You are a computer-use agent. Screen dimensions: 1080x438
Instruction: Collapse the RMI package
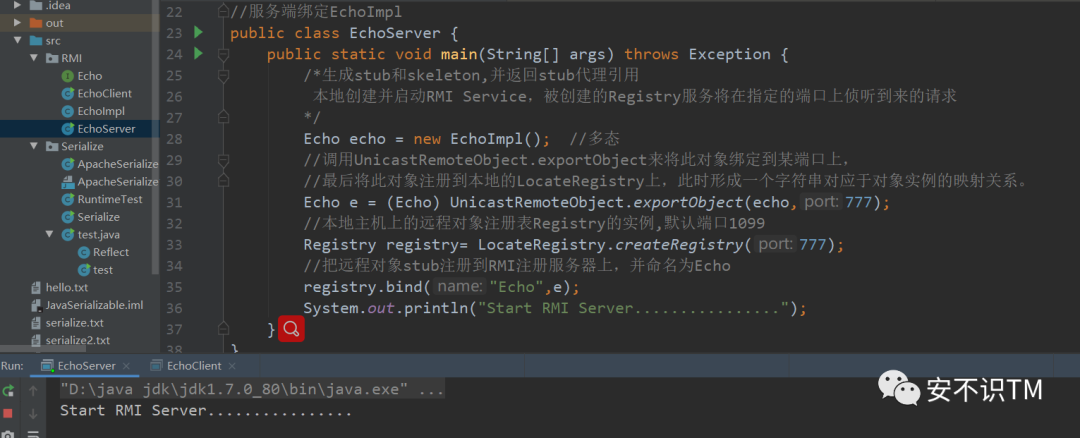[x=34, y=58]
